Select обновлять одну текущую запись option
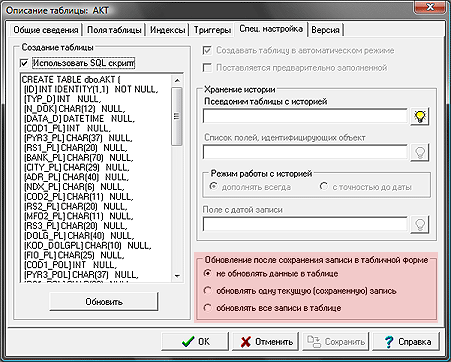The height and width of the screenshot is (362, 451). [x=208, y=291]
